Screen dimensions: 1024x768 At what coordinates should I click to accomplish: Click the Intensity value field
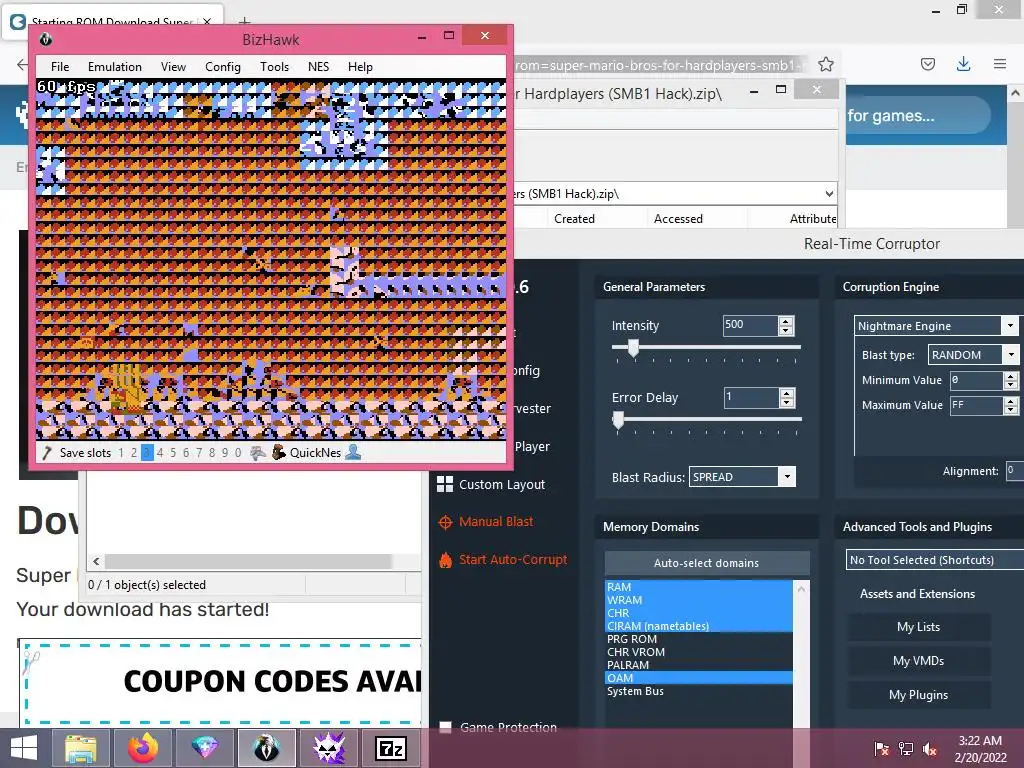pyautogui.click(x=750, y=325)
